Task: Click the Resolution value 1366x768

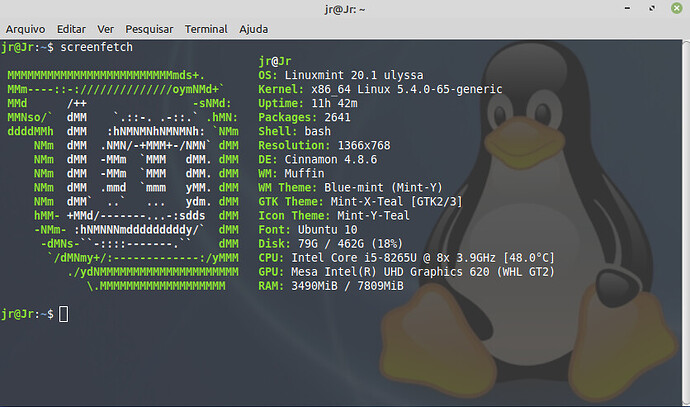Action: click(x=364, y=146)
